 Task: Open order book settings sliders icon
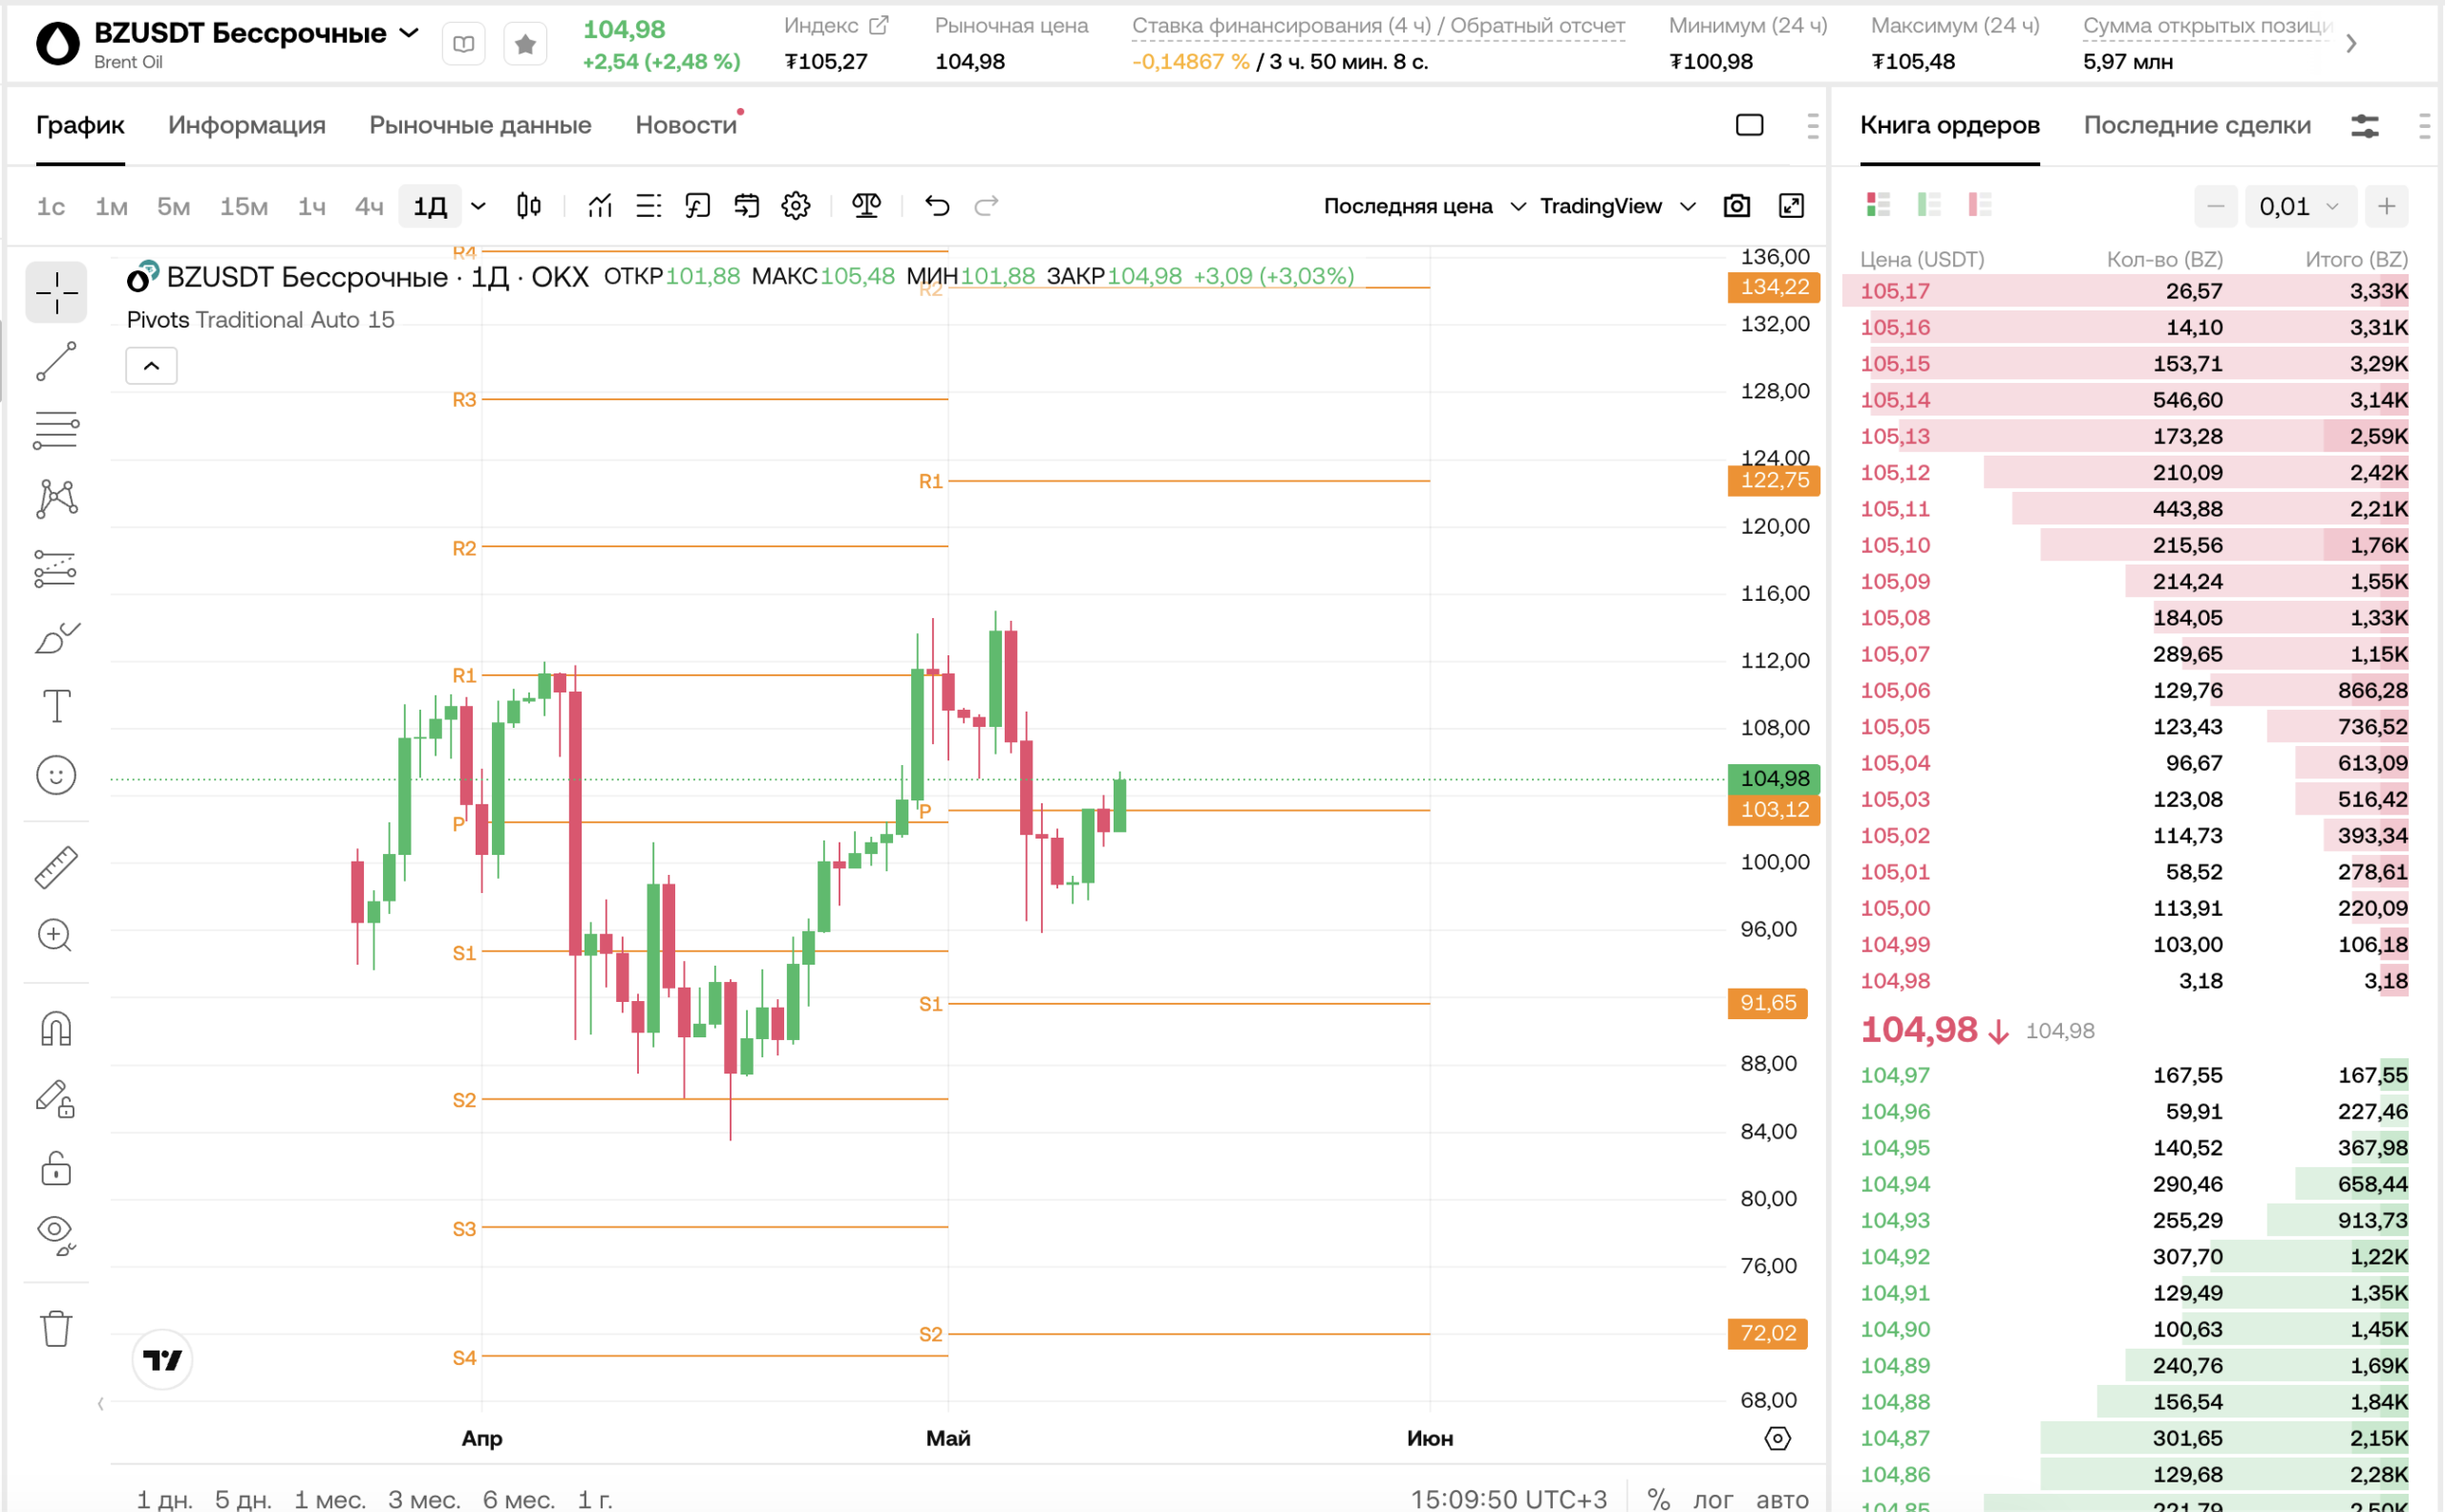2365,126
